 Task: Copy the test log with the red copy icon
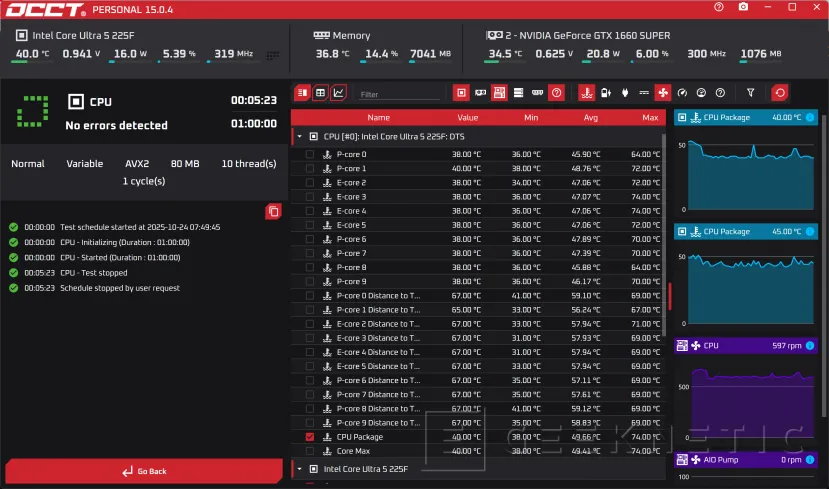273,211
